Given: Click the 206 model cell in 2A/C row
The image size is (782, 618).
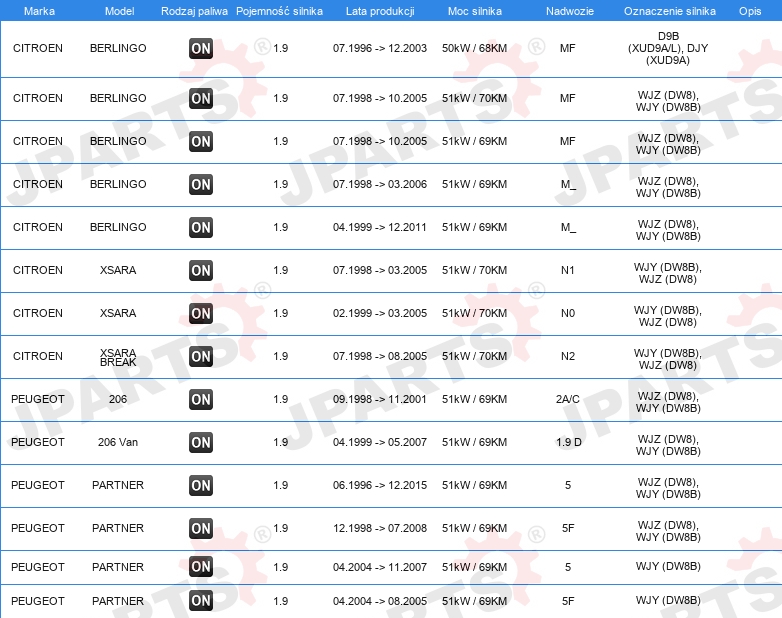Looking at the screenshot, I should [x=118, y=399].
